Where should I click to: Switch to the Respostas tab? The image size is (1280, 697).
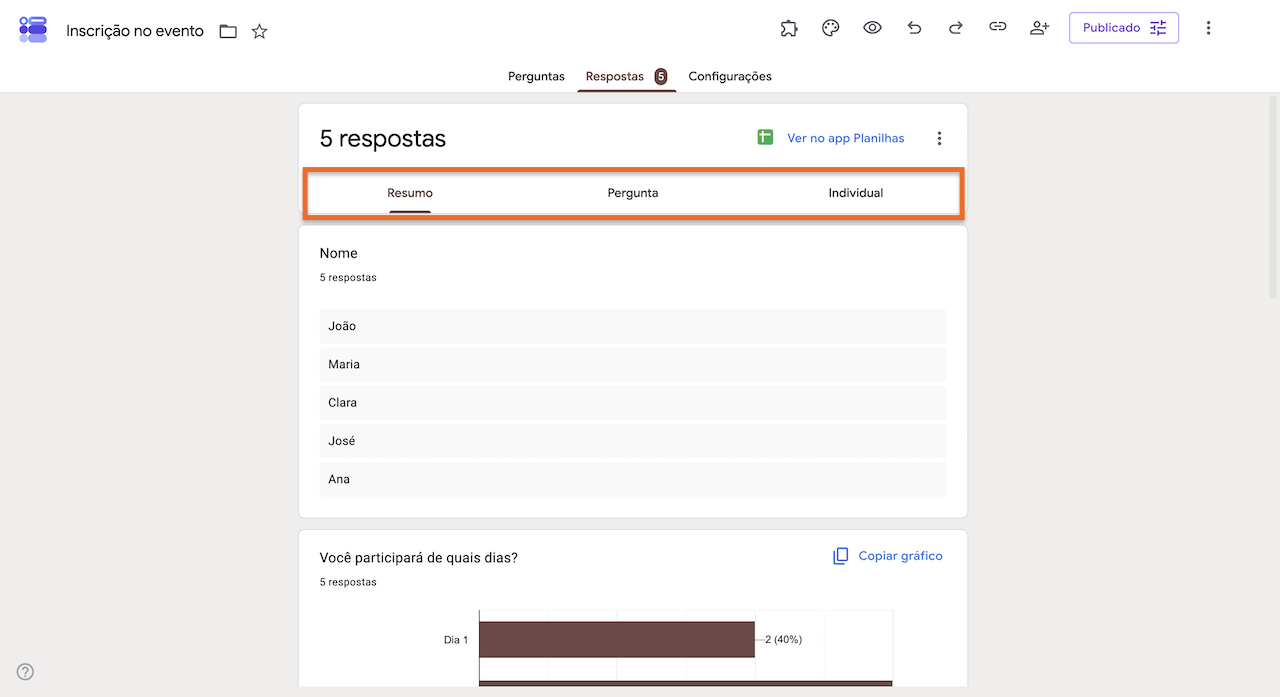(x=626, y=76)
